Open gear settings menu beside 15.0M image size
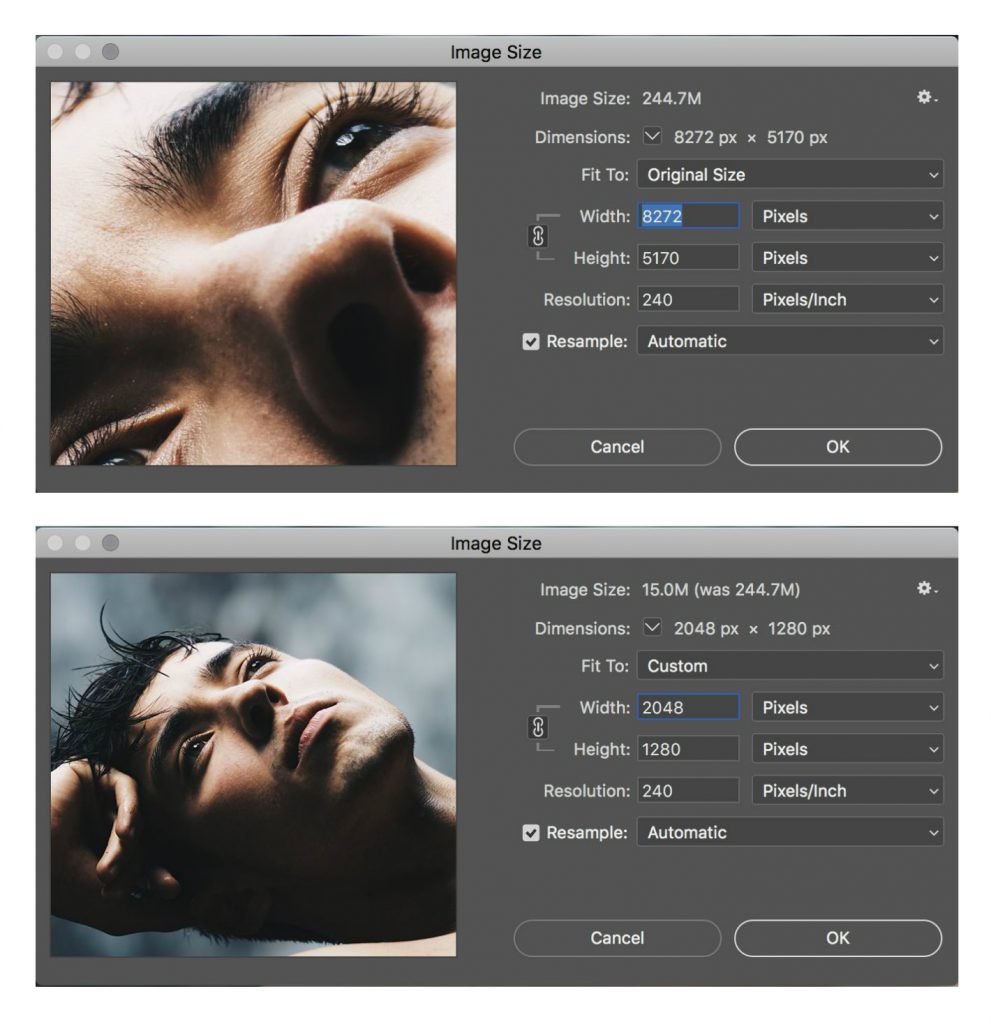Screen dimensions: 991x1024 926,589
